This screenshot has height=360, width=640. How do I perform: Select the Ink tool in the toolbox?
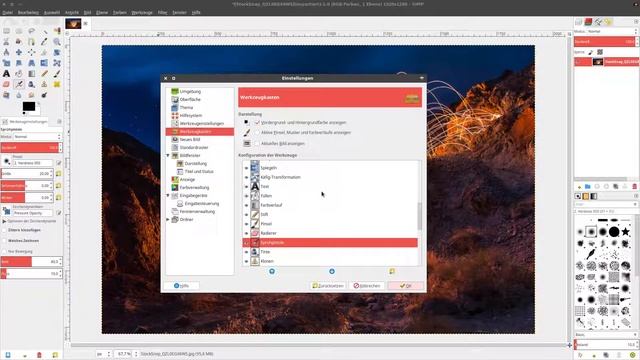(x=31, y=84)
